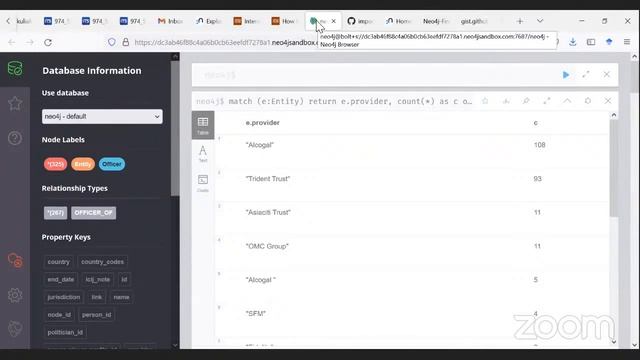Open a new browser tab
This screenshot has height=360, width=640.
click(520, 21)
